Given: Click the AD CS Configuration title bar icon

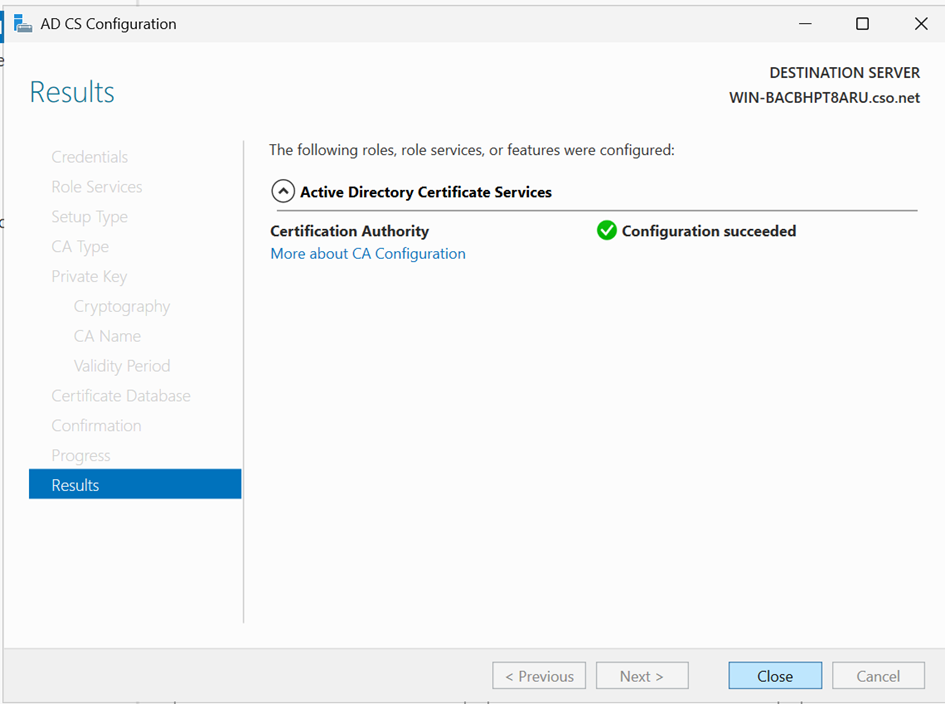Looking at the screenshot, I should (x=22, y=24).
